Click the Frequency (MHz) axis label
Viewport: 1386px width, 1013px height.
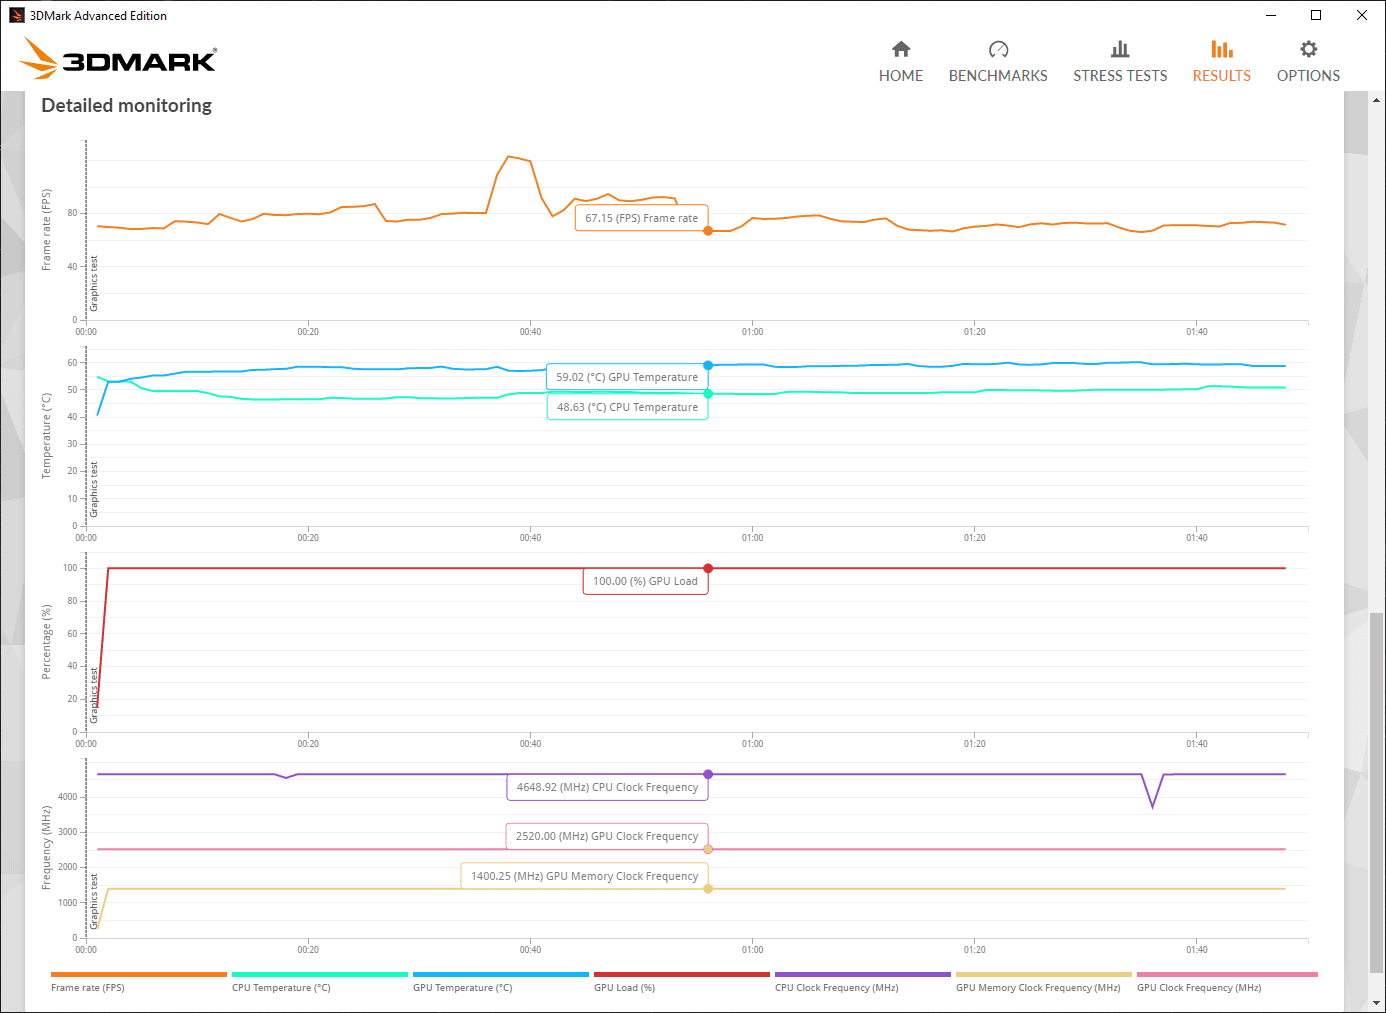tap(46, 848)
